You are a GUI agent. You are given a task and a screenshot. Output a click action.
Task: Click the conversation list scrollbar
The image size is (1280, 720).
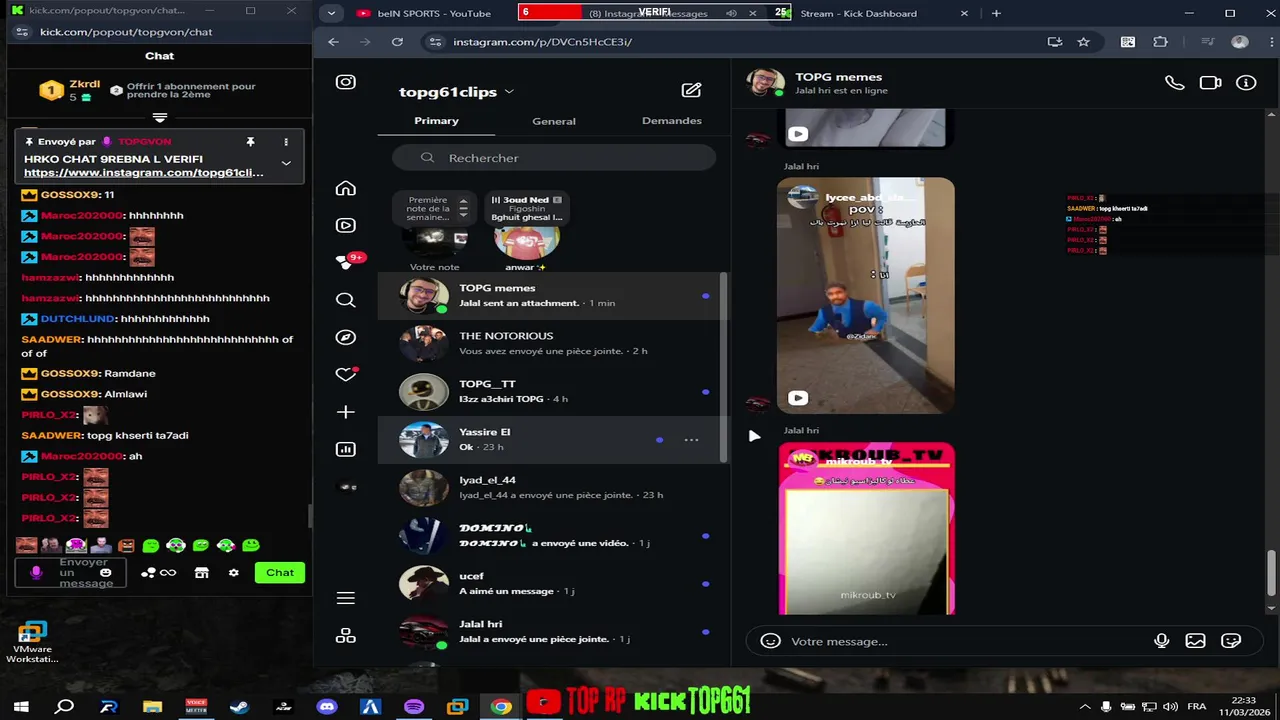(x=724, y=367)
